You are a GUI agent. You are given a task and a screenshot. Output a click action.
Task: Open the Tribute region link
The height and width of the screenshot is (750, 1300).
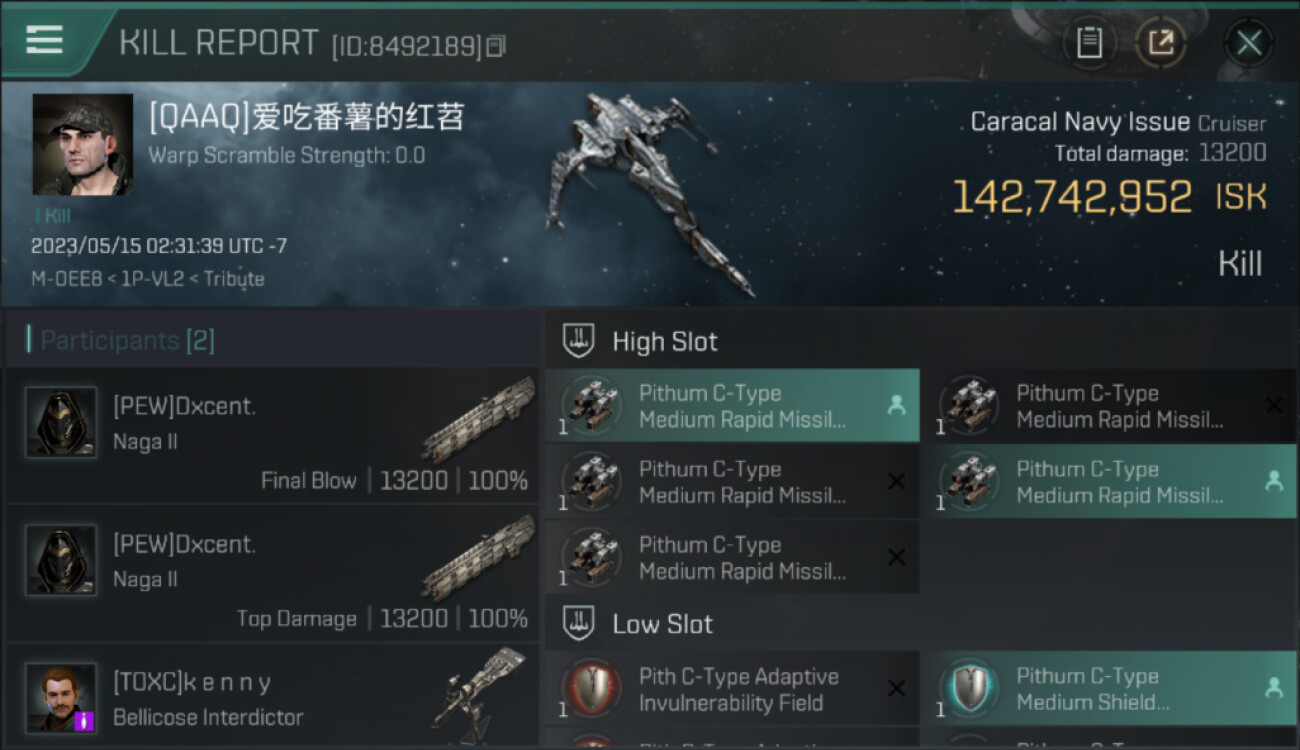pos(234,279)
